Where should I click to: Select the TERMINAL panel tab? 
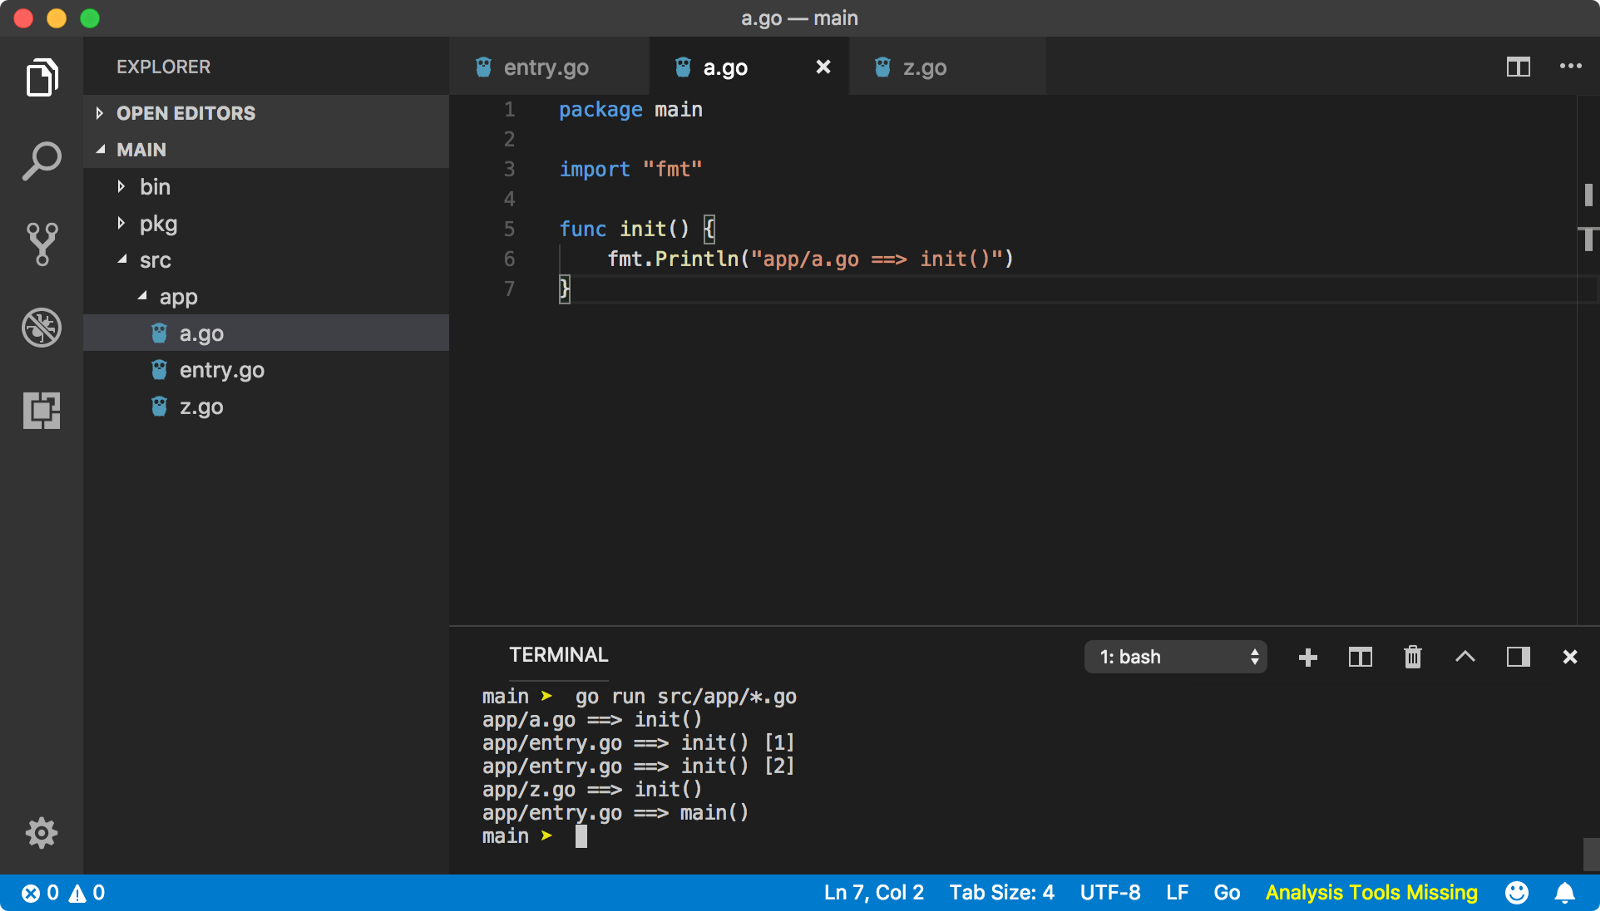click(x=558, y=655)
